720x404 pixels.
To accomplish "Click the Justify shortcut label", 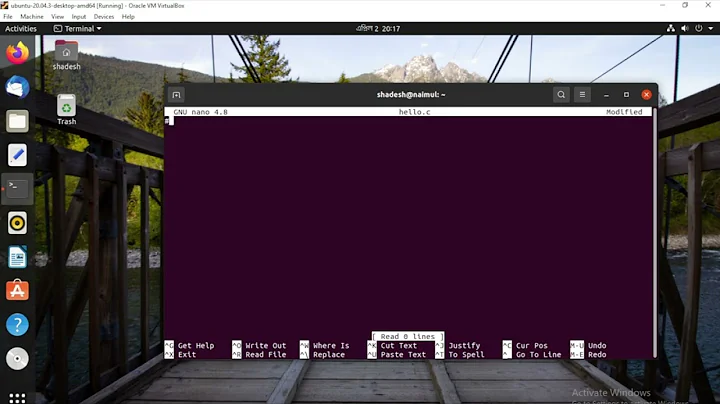I will pos(464,346).
